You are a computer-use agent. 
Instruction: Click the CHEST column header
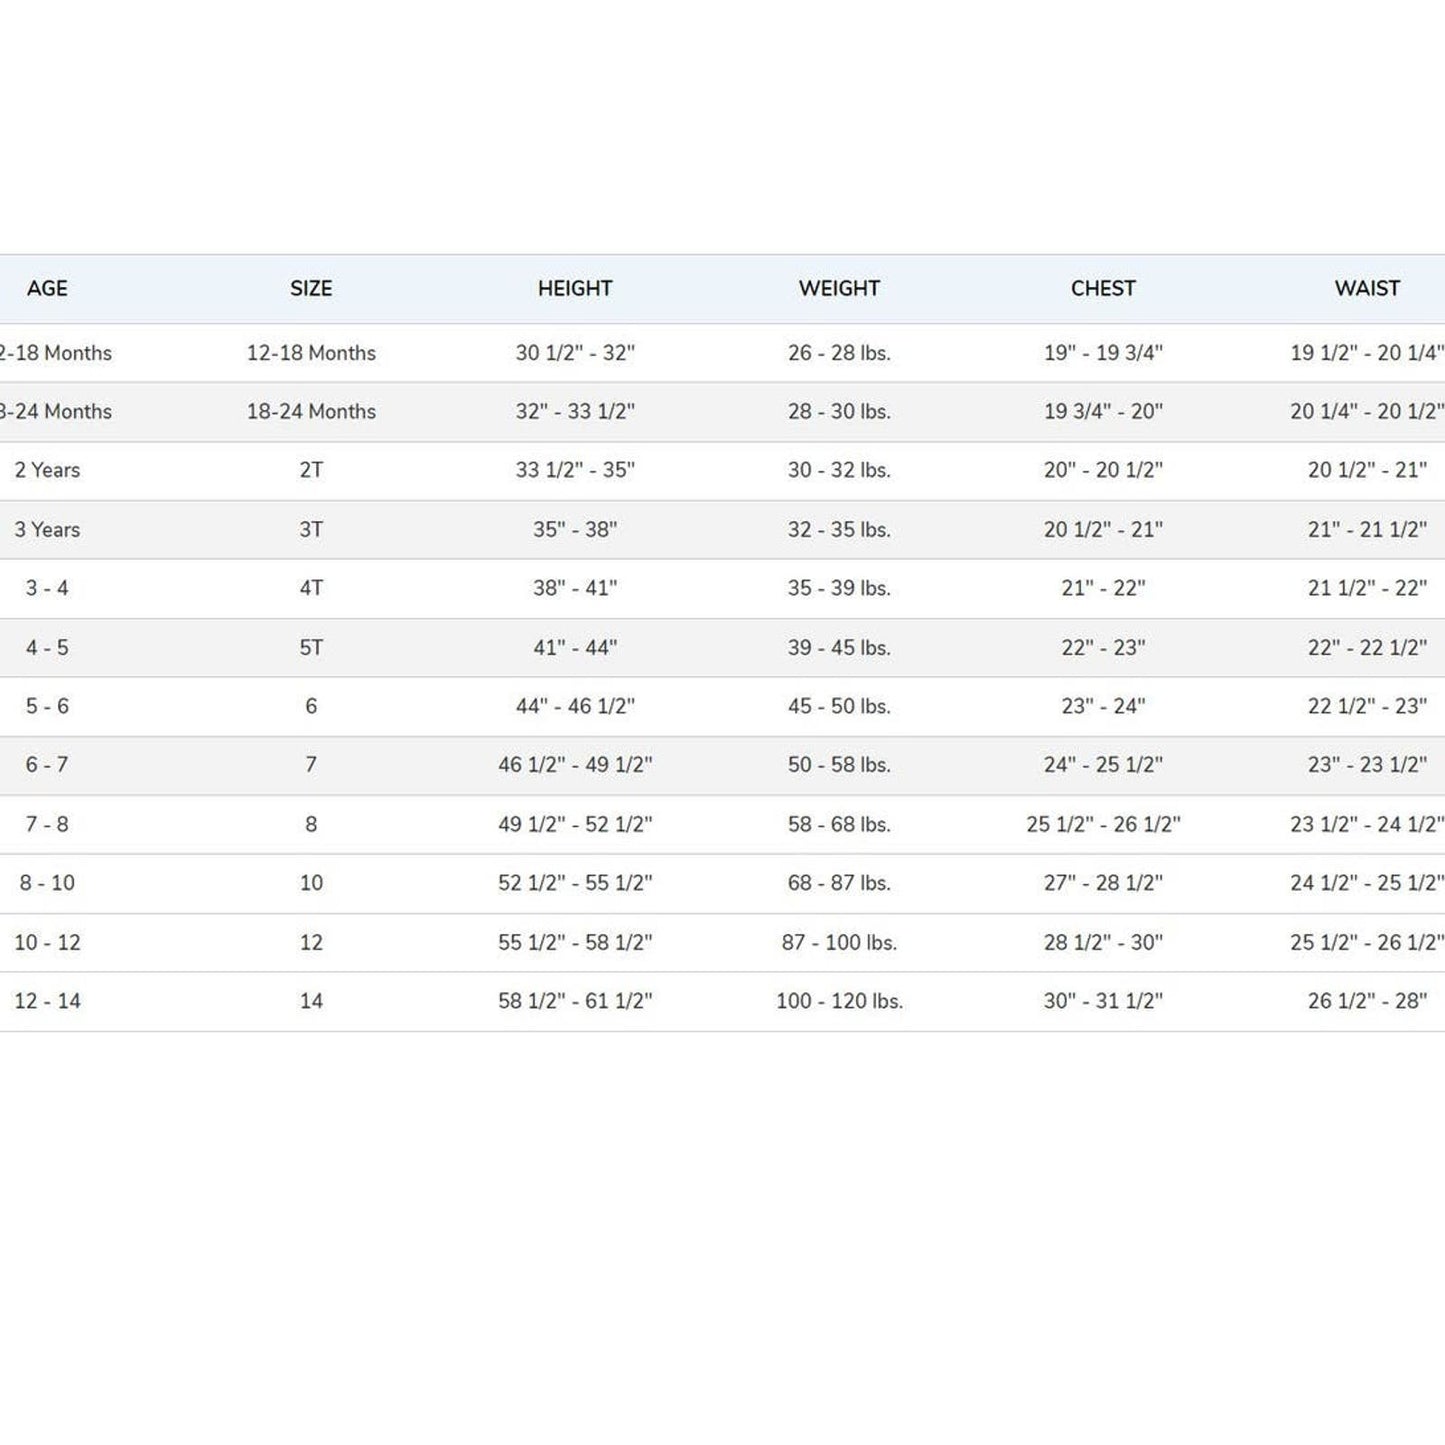tap(1103, 288)
